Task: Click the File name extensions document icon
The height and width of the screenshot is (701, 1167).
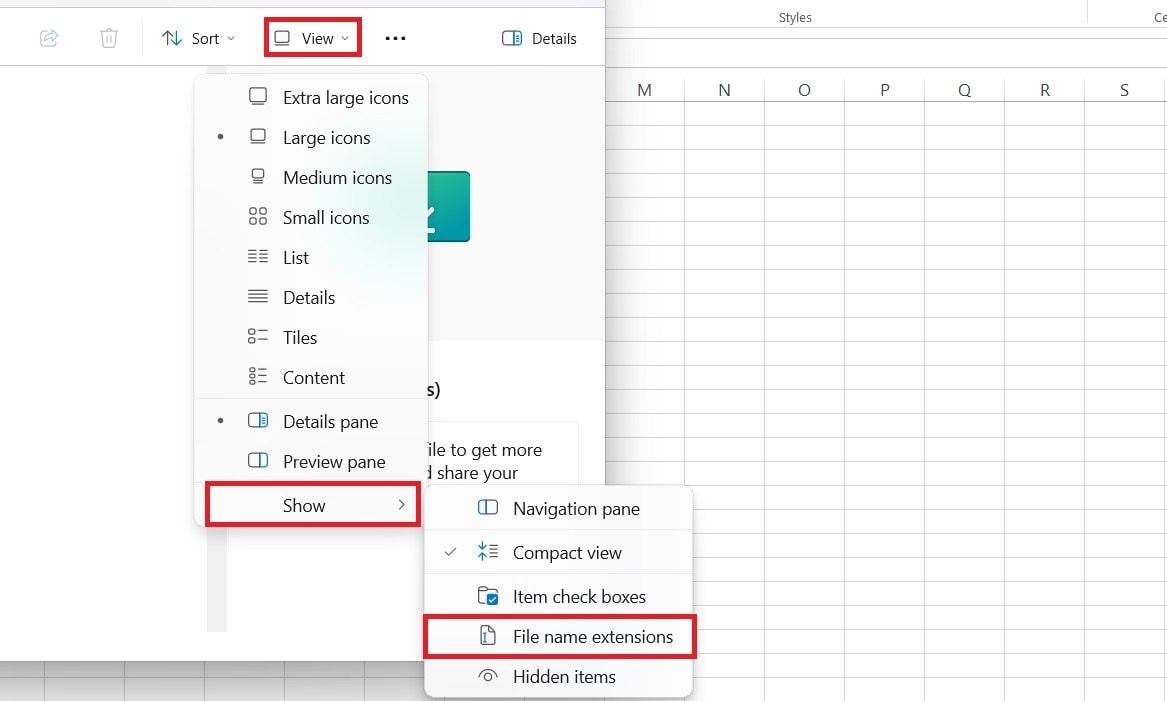Action: coord(487,636)
